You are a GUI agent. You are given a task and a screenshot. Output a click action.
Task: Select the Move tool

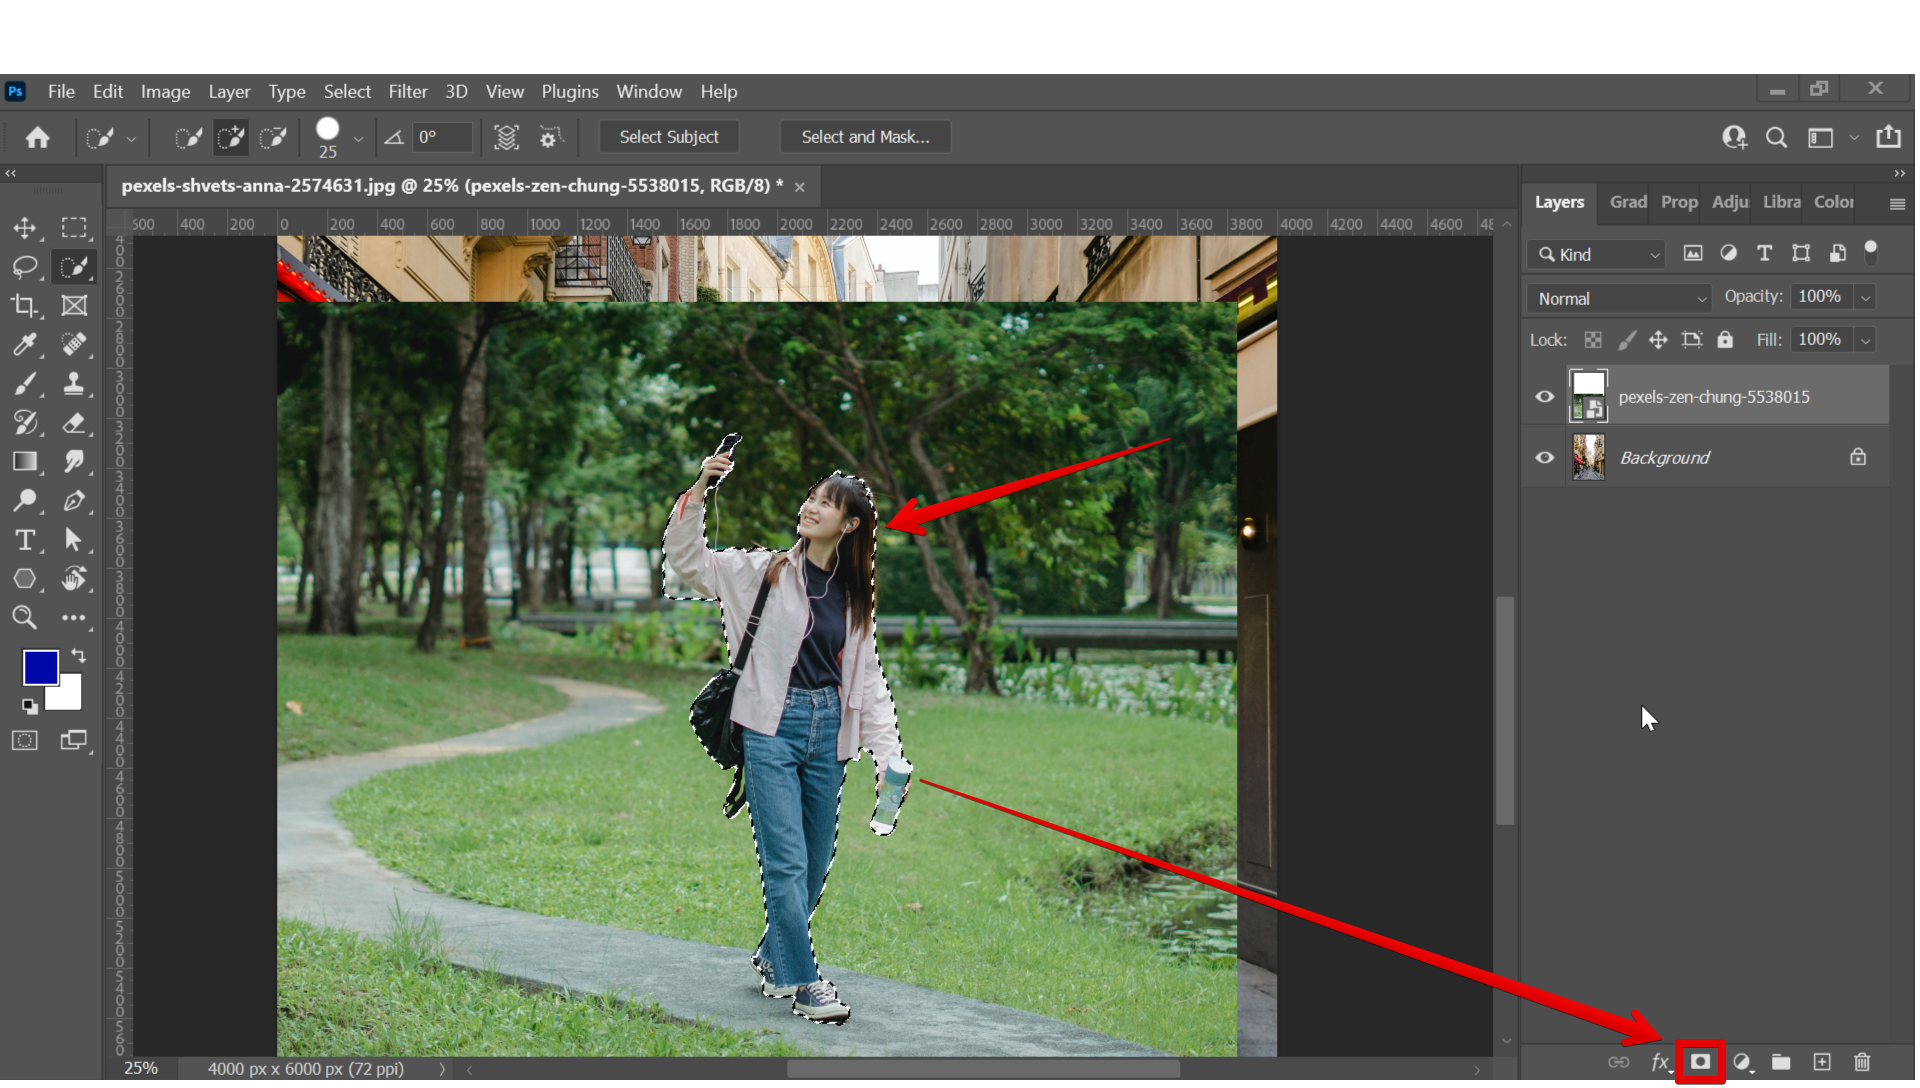tap(25, 228)
